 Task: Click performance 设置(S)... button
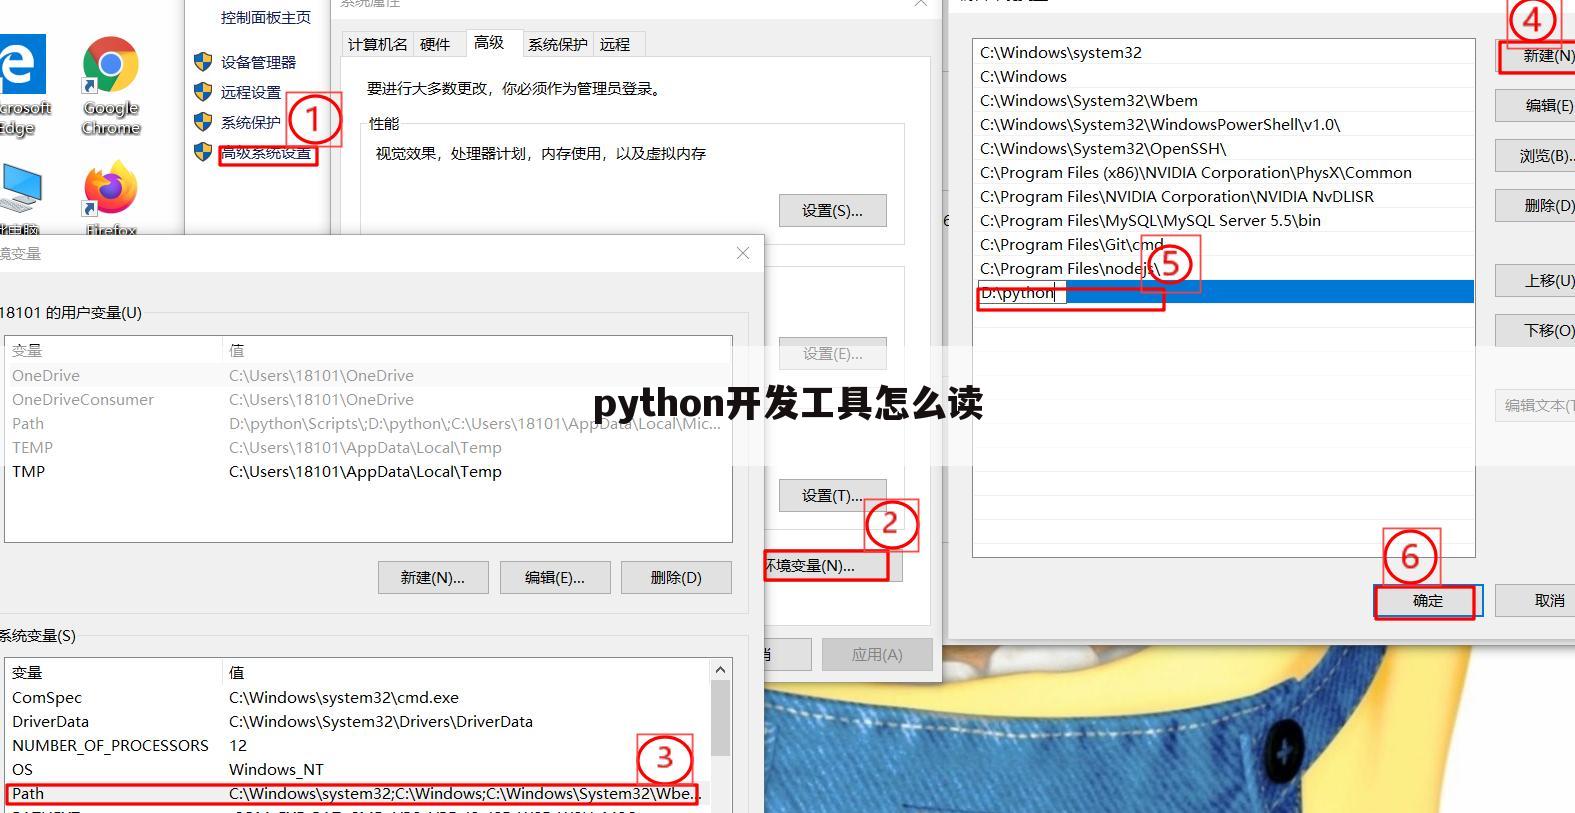point(832,210)
